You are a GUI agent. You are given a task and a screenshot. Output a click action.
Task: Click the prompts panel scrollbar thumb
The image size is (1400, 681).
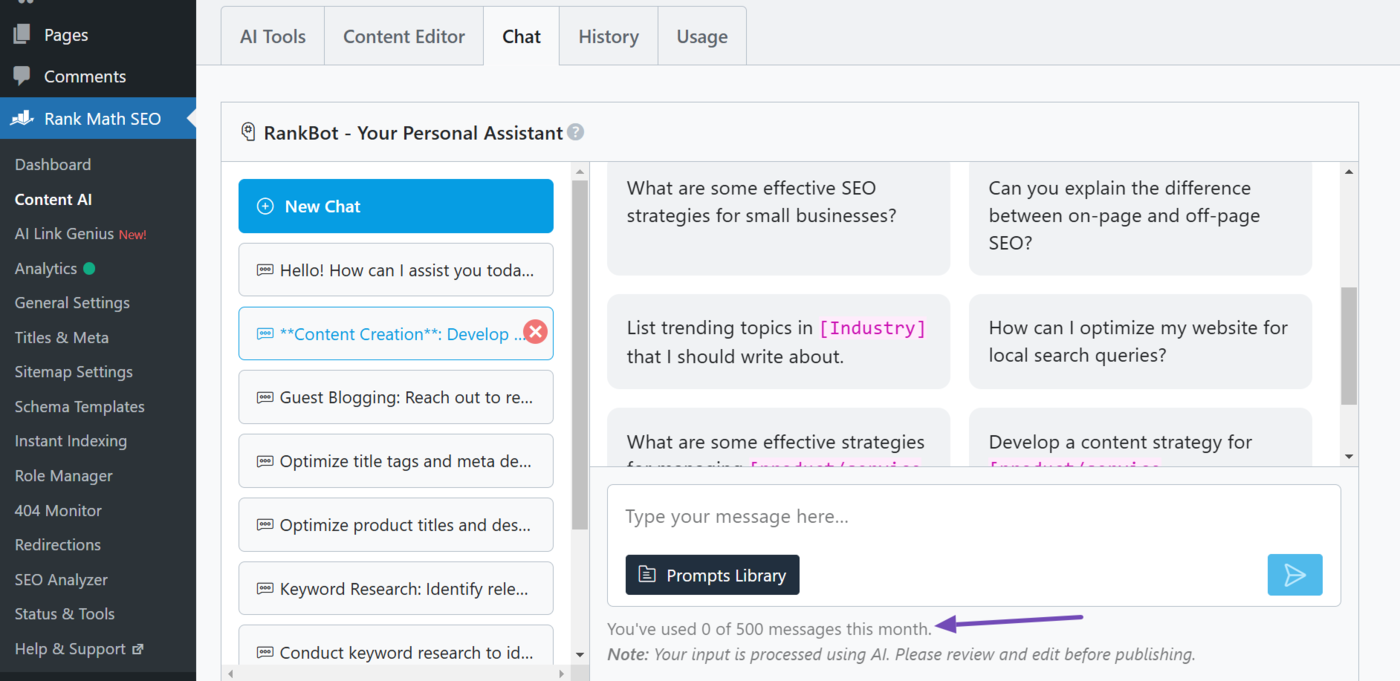pyautogui.click(x=1349, y=346)
